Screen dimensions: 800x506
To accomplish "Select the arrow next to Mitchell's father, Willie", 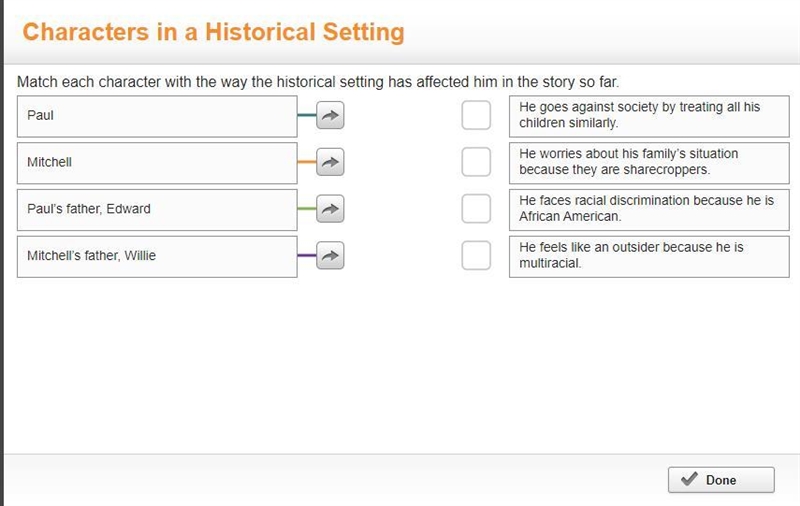I will tap(330, 256).
